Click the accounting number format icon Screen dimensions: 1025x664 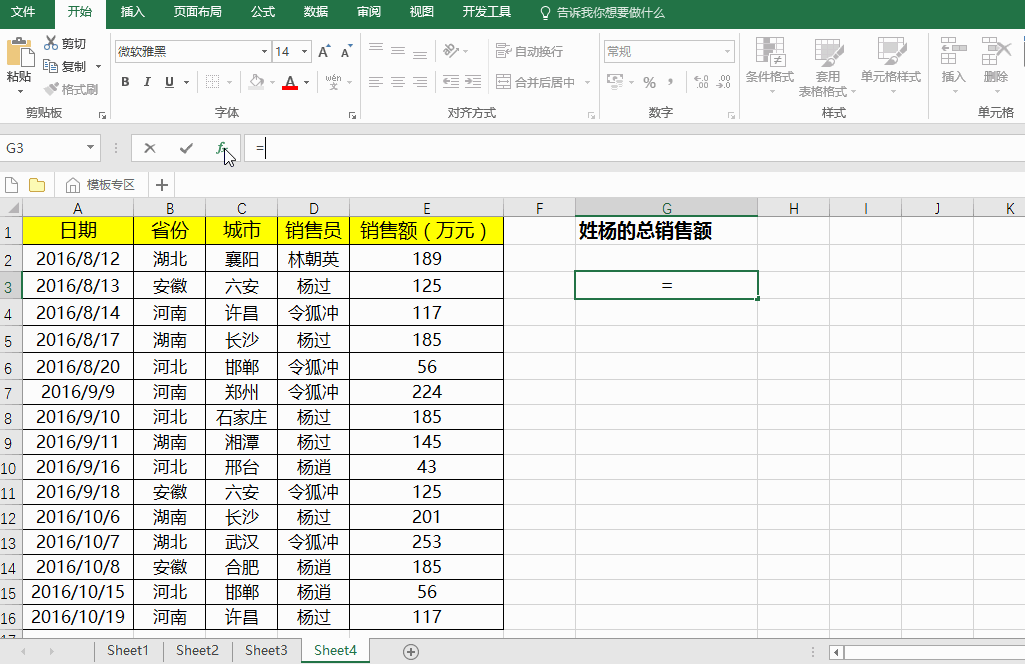click(614, 82)
